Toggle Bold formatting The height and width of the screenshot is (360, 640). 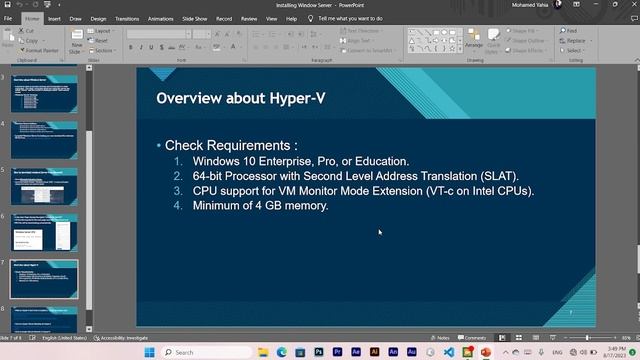131,47
